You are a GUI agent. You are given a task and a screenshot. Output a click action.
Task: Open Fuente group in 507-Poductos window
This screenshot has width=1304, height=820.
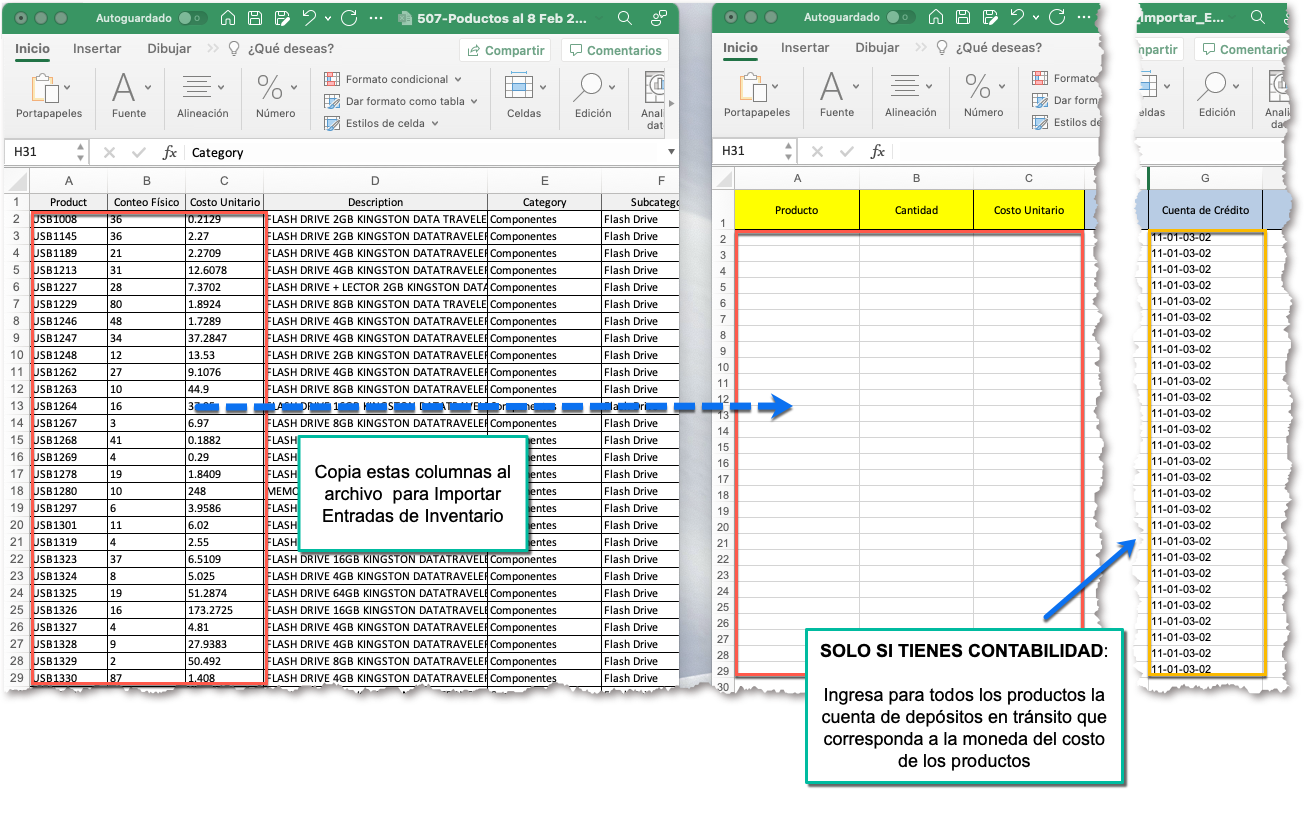point(129,96)
